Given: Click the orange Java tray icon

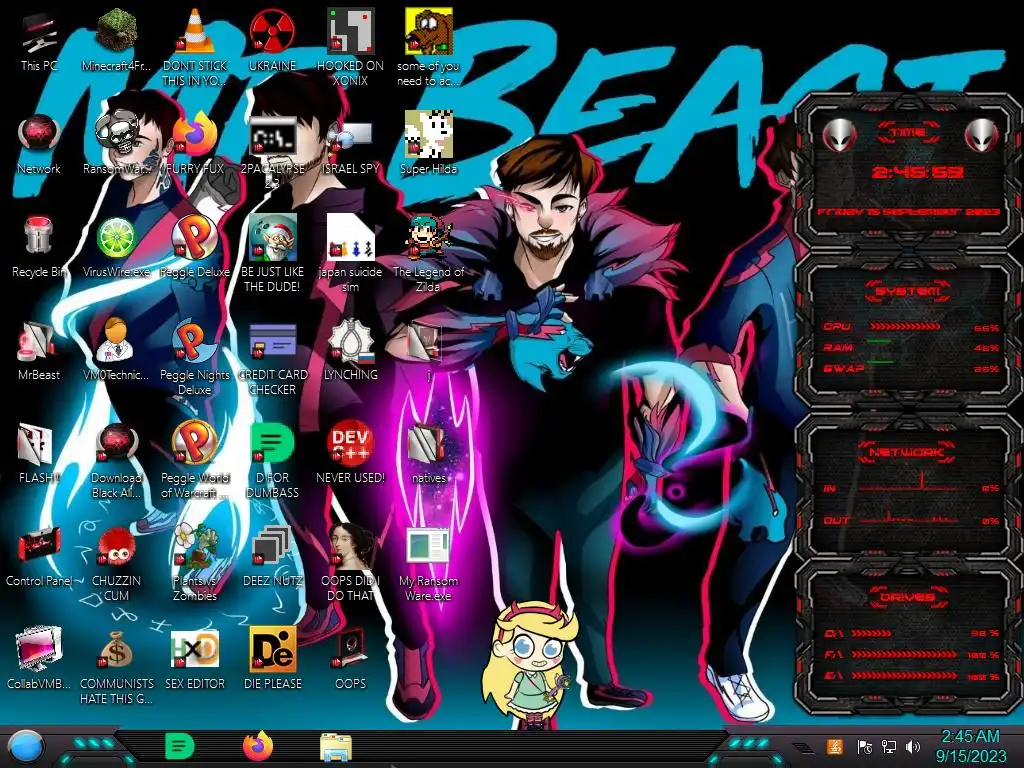Looking at the screenshot, I should (834, 746).
